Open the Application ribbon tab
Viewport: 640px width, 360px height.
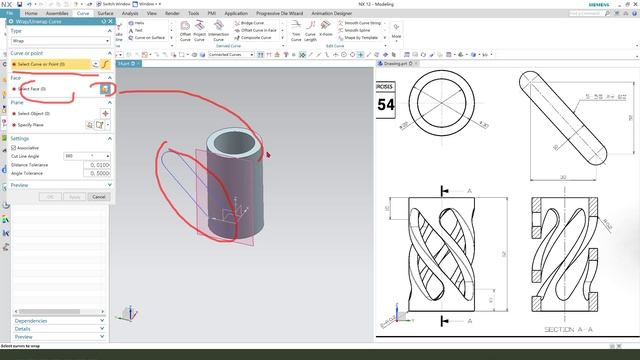(x=236, y=13)
